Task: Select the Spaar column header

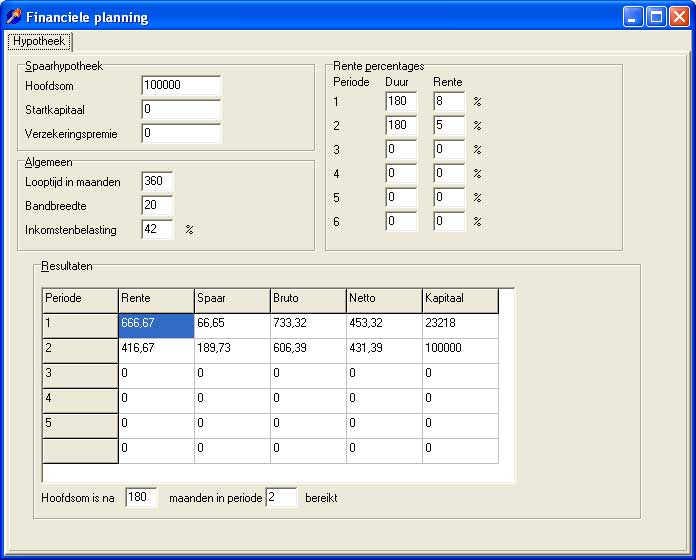Action: pos(232,301)
